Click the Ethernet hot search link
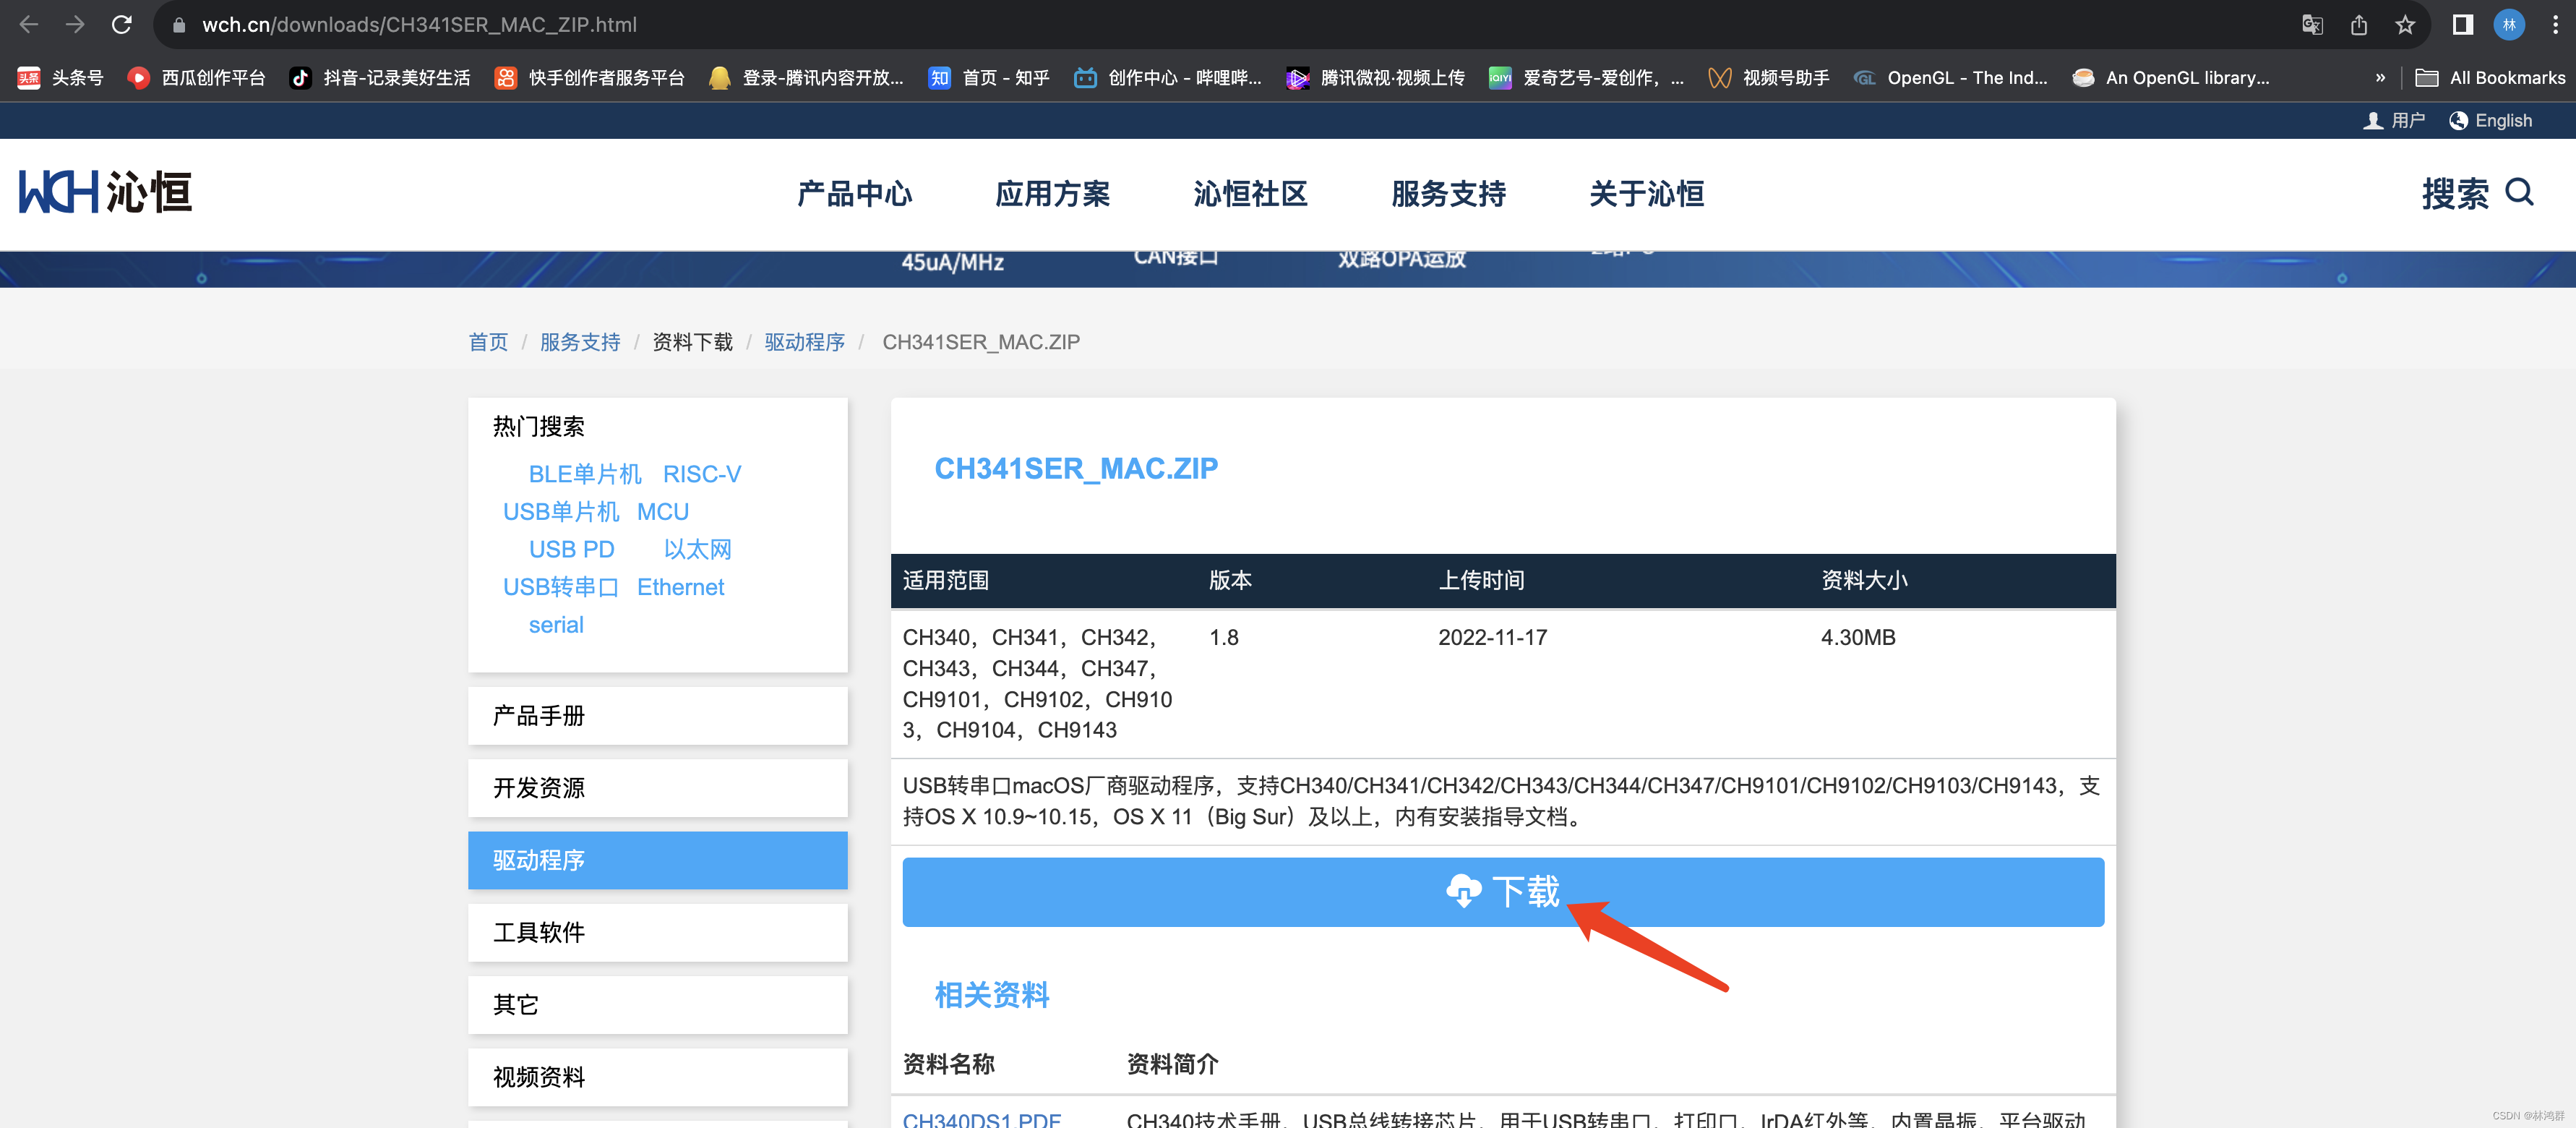Viewport: 2576px width, 1128px height. pyautogui.click(x=680, y=587)
